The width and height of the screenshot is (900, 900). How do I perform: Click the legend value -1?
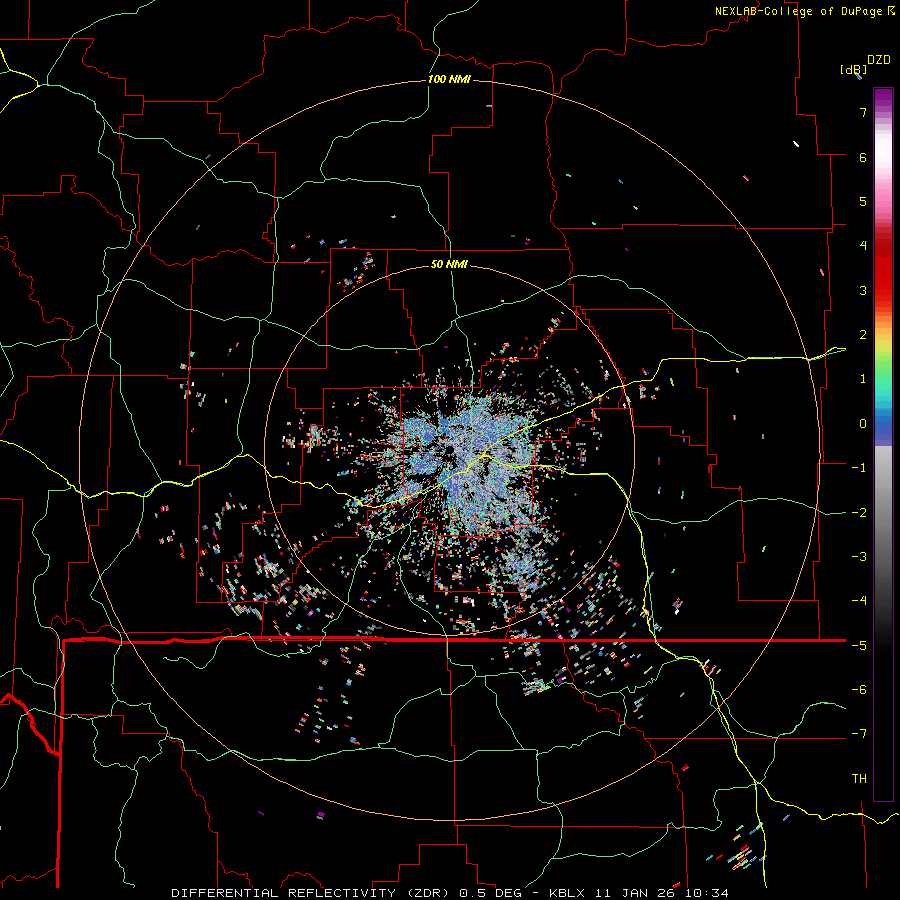click(x=859, y=468)
